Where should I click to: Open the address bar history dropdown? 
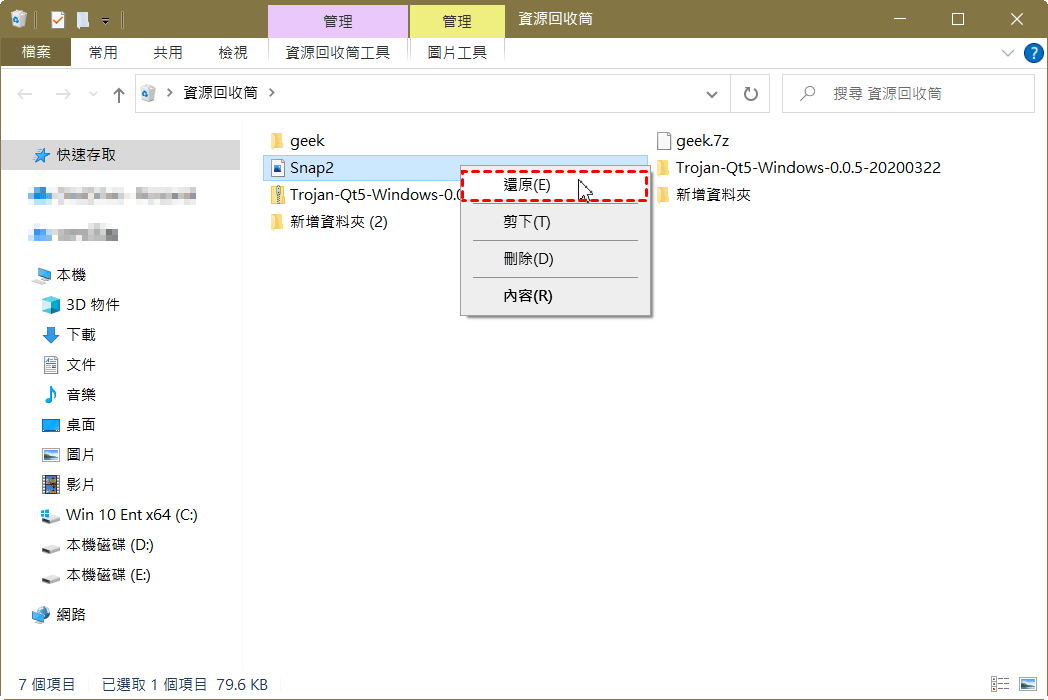[712, 94]
